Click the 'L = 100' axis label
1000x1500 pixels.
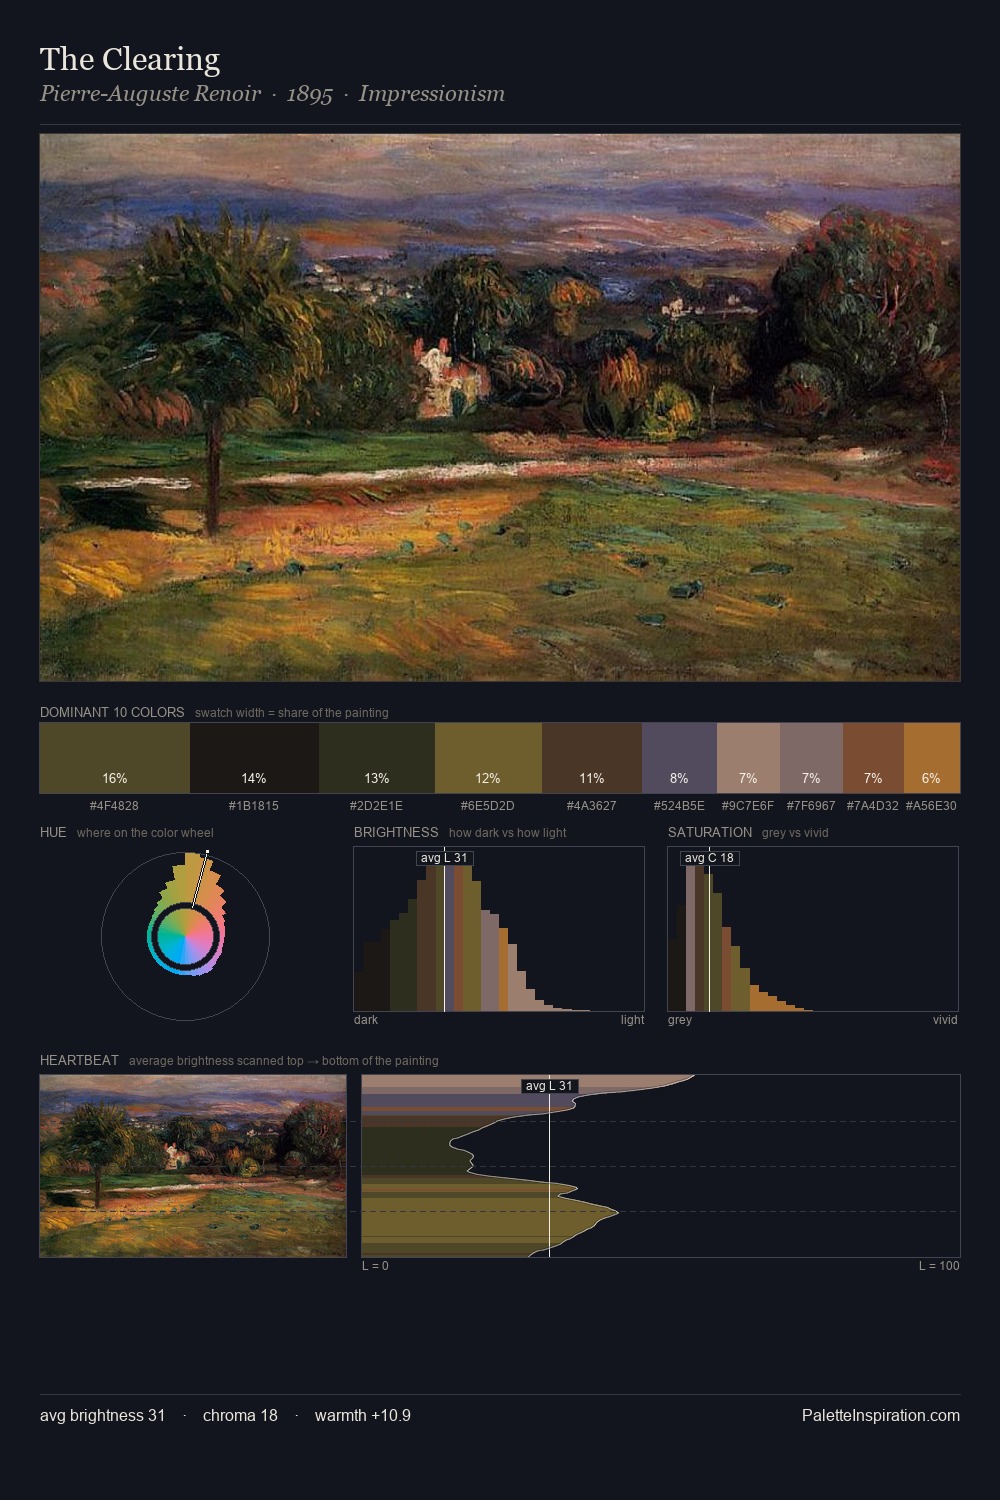(x=939, y=1266)
